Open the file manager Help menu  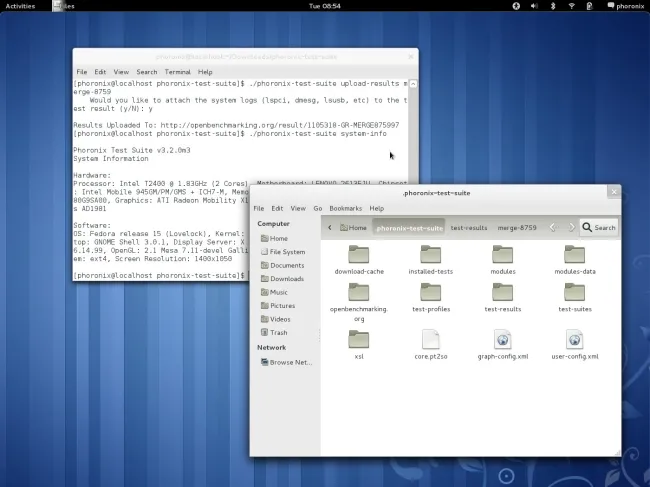pyautogui.click(x=376, y=208)
